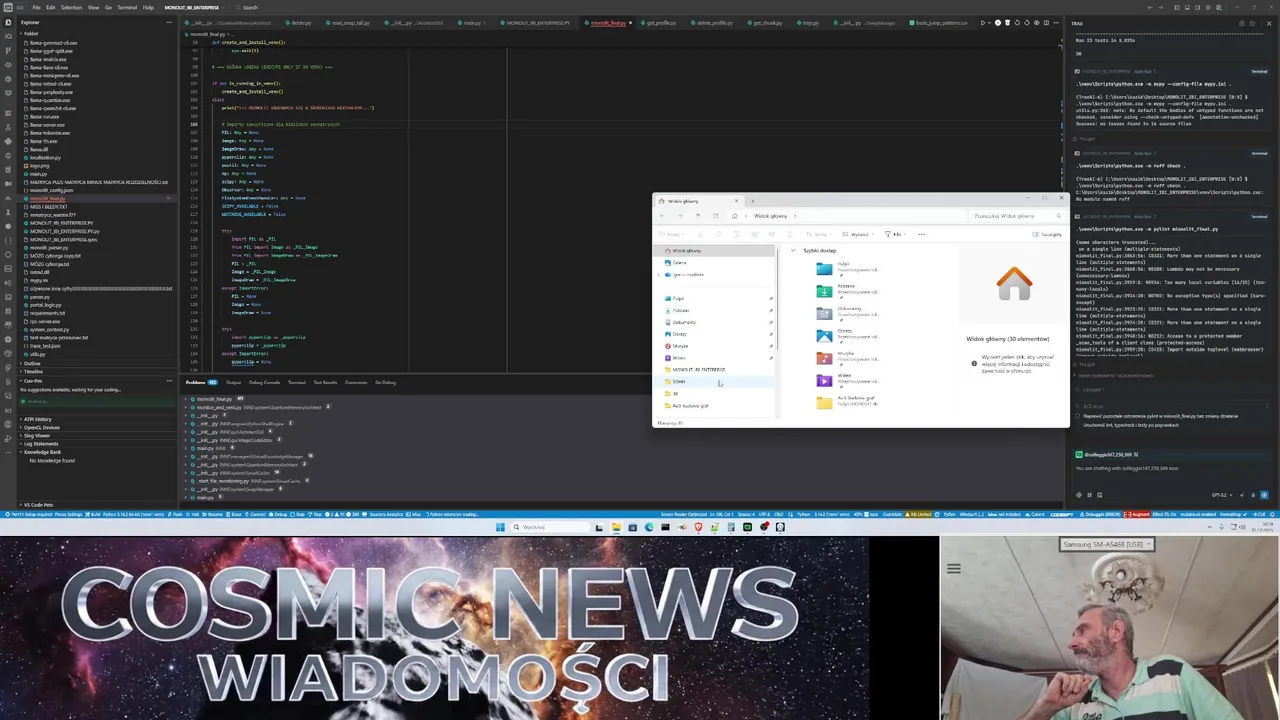Switch to the Output panel tab
Image resolution: width=1280 pixels, height=720 pixels.
click(x=233, y=382)
